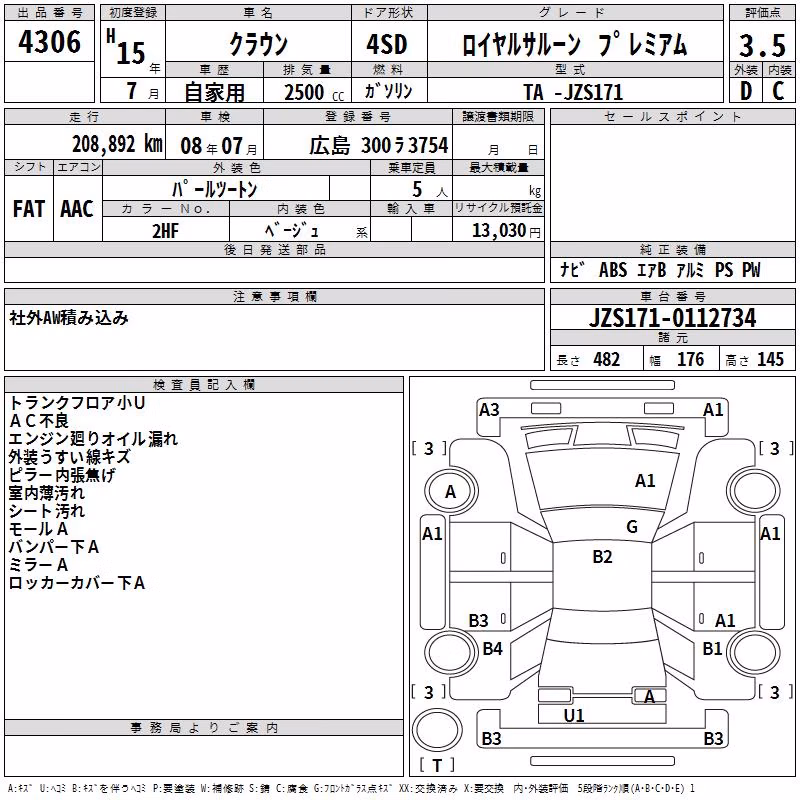This screenshot has width=800, height=800.
Task: Click the PW equipment entry
Action: click(x=751, y=270)
